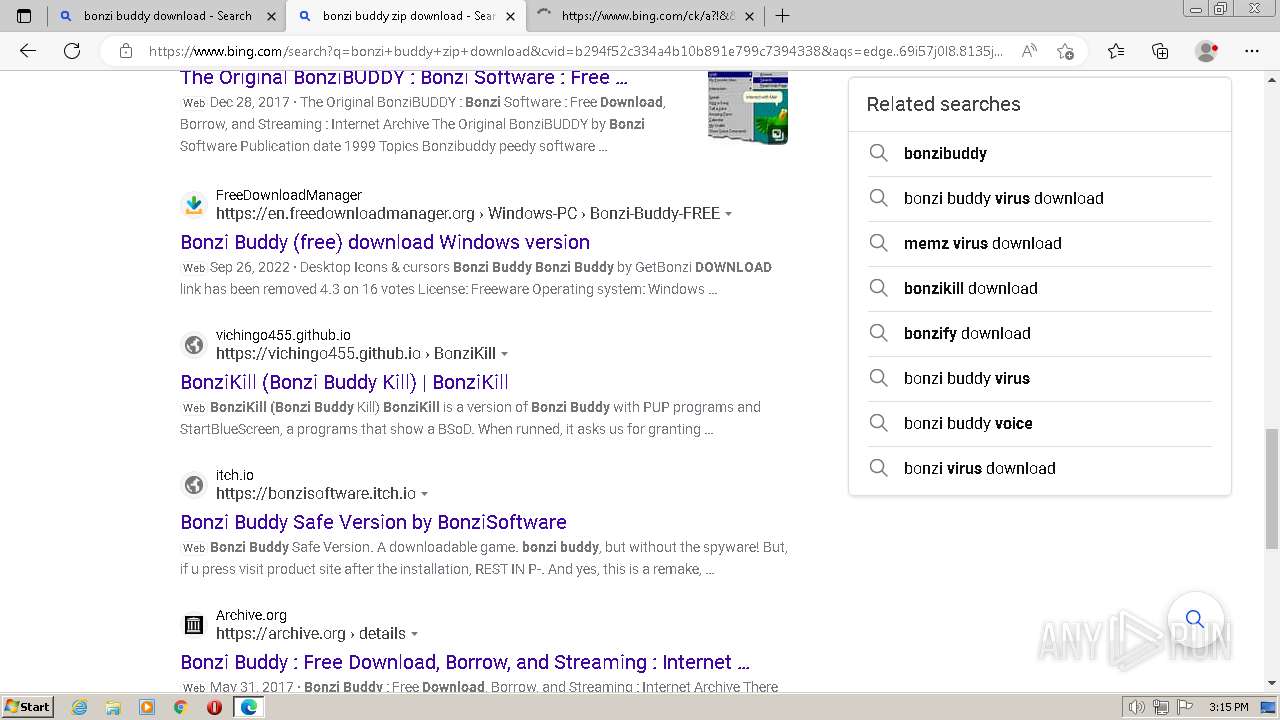Click vichingo455.github.io globe favicon
This screenshot has height=720, width=1280.
(x=194, y=345)
